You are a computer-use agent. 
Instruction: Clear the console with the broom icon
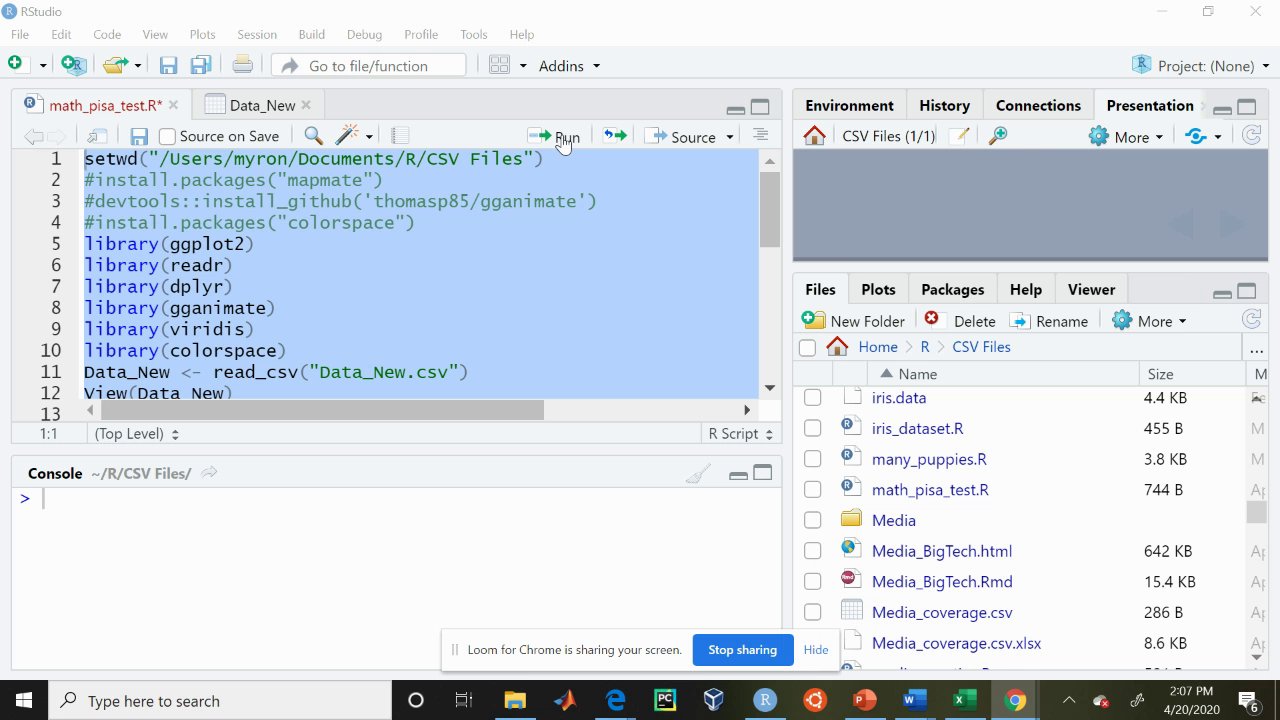pos(698,474)
